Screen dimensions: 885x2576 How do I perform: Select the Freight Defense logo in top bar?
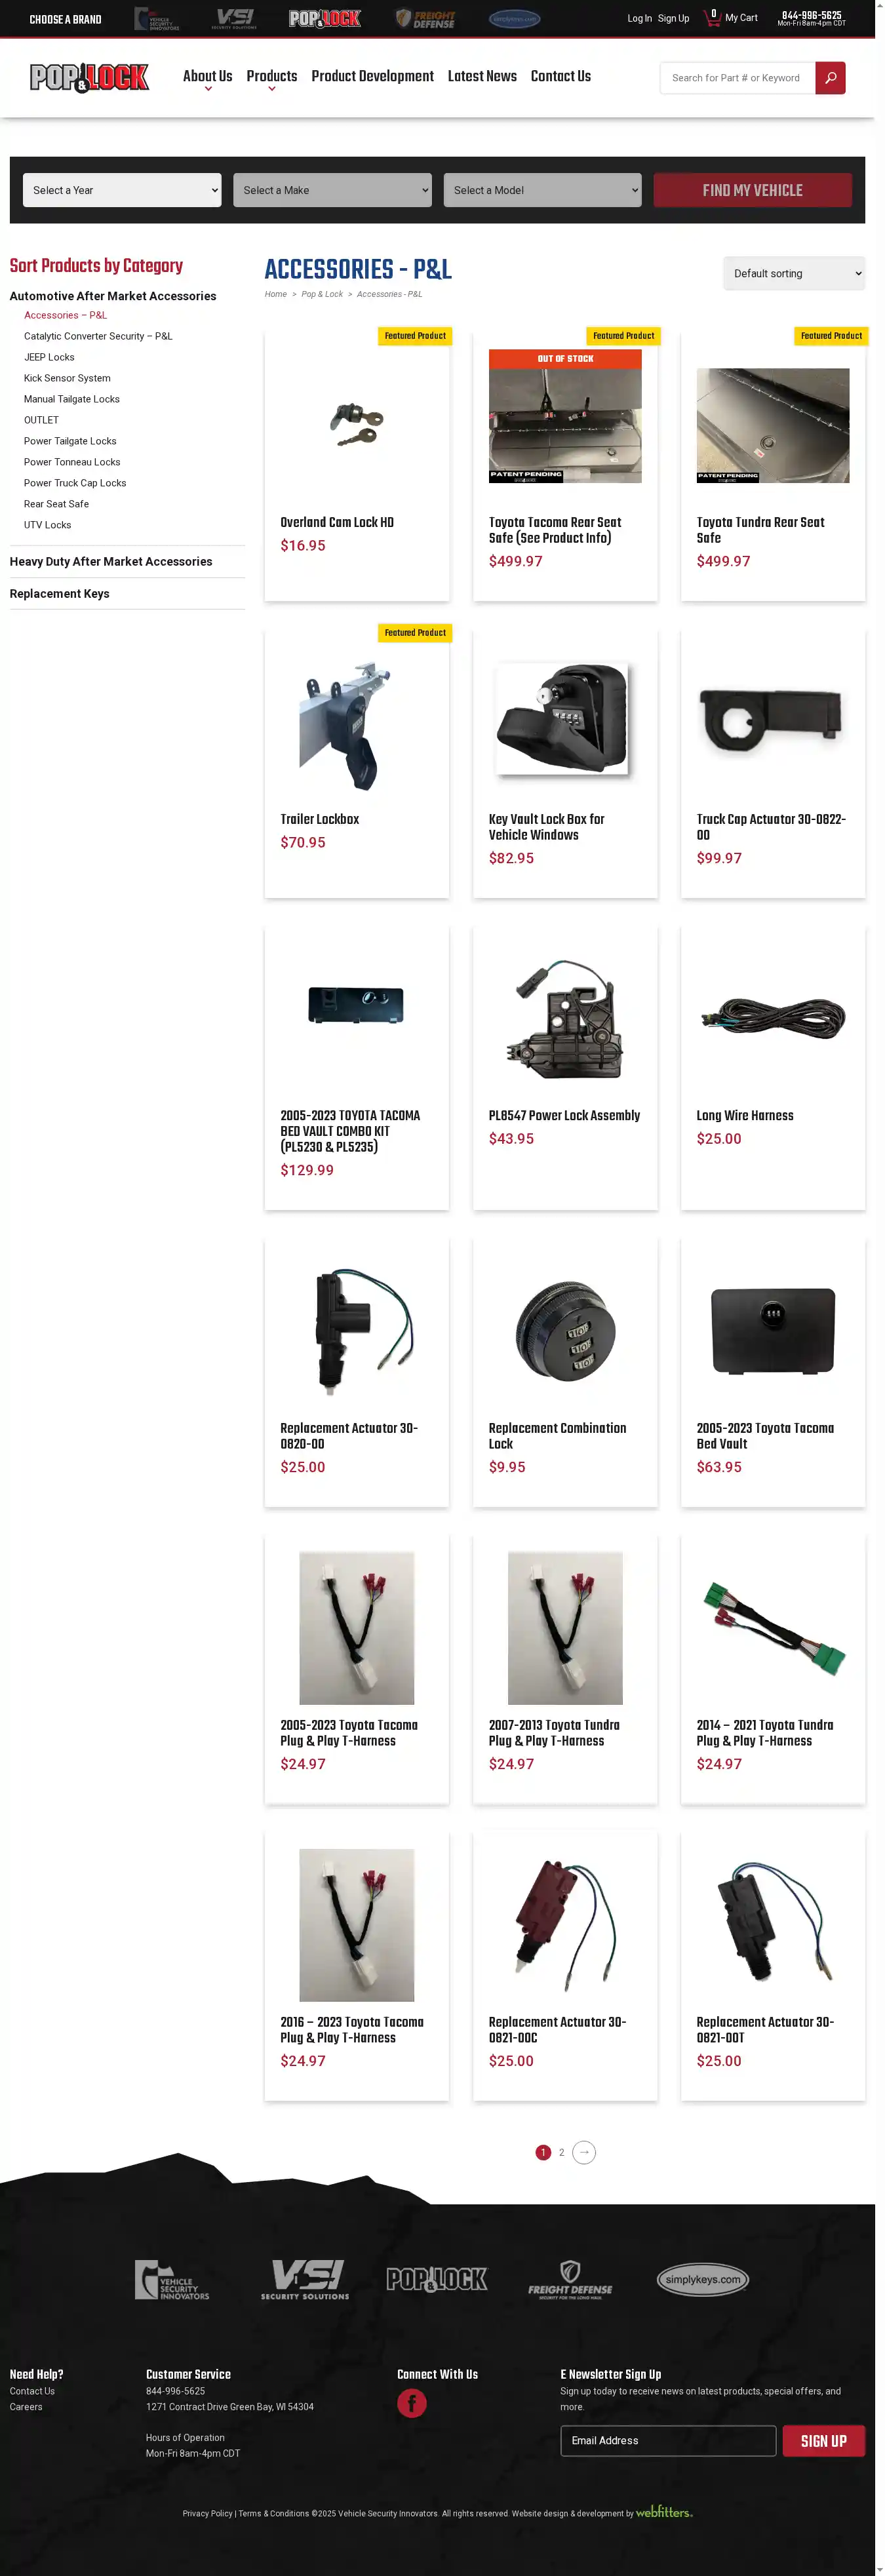(x=424, y=19)
